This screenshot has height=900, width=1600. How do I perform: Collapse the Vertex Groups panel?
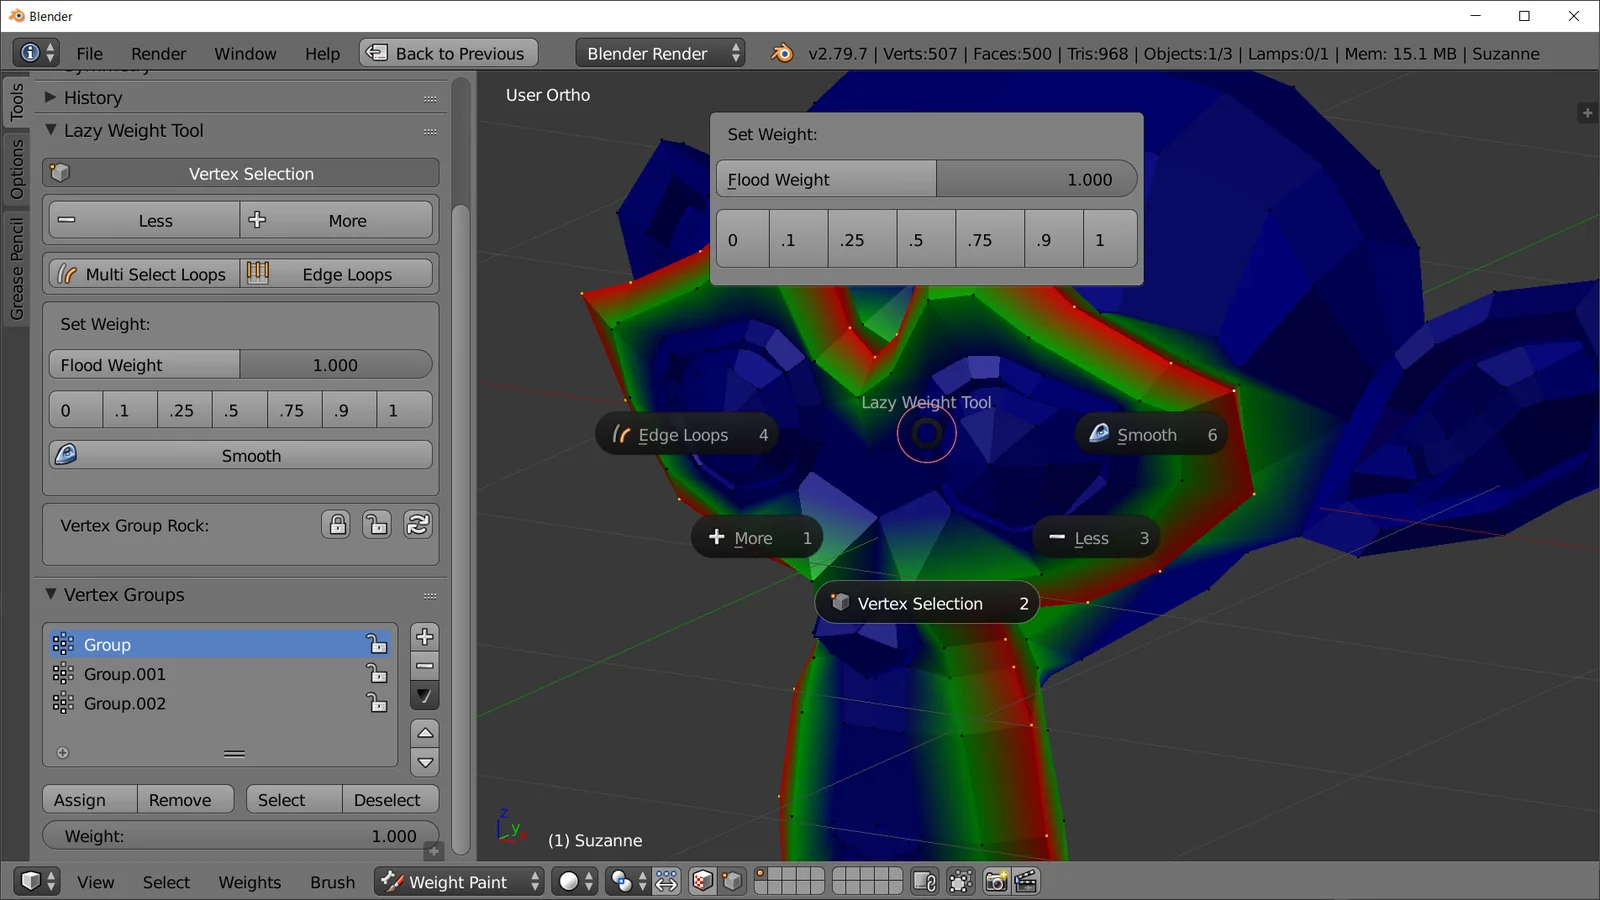pyautogui.click(x=50, y=594)
